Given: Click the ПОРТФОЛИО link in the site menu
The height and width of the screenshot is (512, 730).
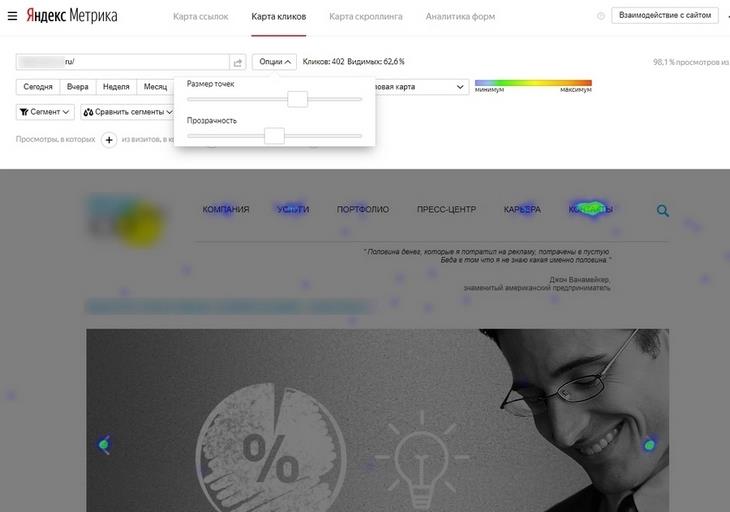Looking at the screenshot, I should (363, 210).
